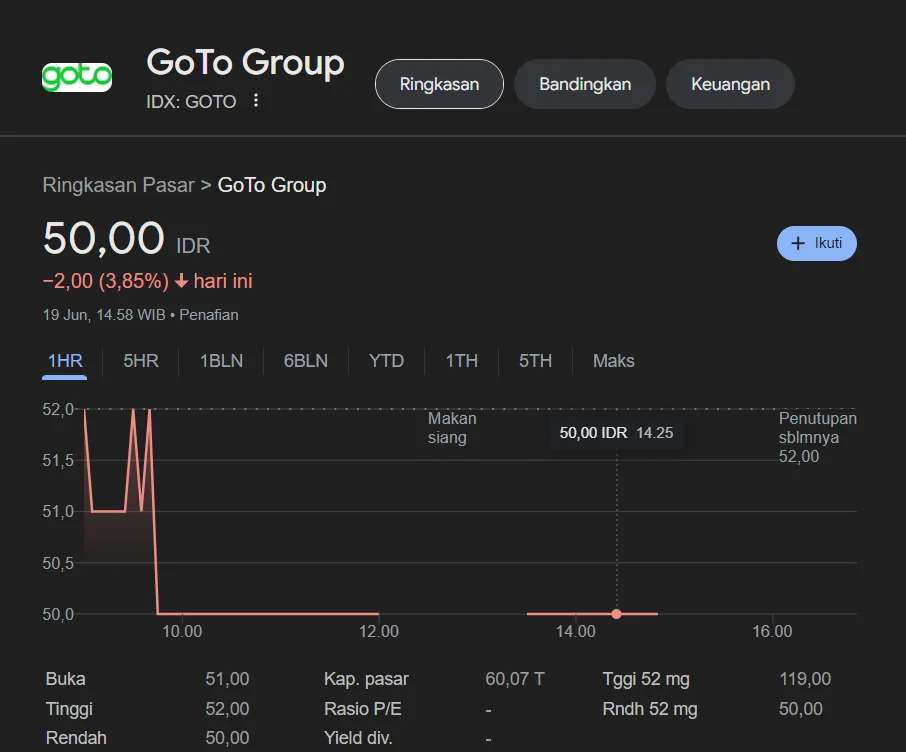906x752 pixels.
Task: Select the Maks chart range
Action: coord(614,361)
